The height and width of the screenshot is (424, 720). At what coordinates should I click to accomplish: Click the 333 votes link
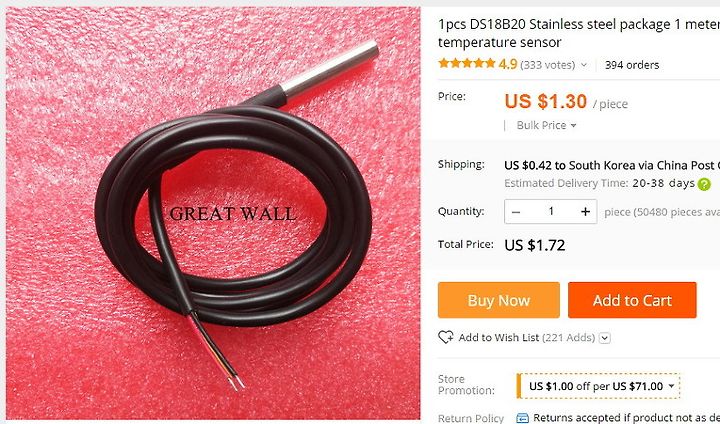547,65
